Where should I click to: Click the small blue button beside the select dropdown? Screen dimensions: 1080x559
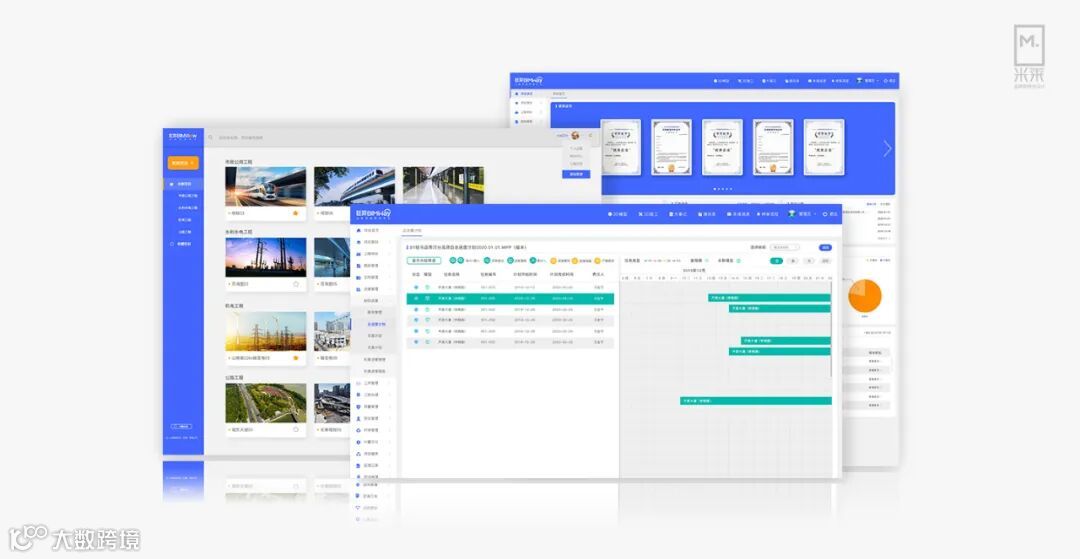coord(825,247)
